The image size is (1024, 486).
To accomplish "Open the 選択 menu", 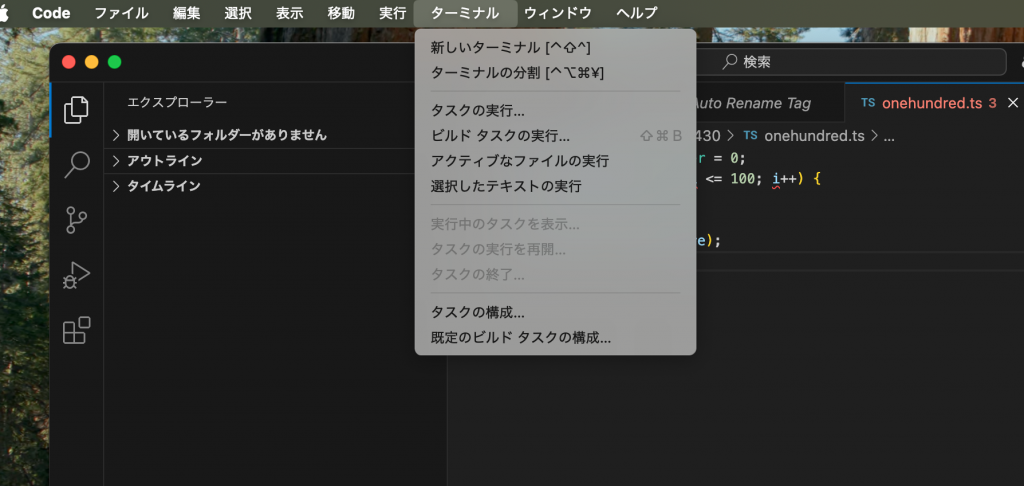I will click(x=238, y=13).
